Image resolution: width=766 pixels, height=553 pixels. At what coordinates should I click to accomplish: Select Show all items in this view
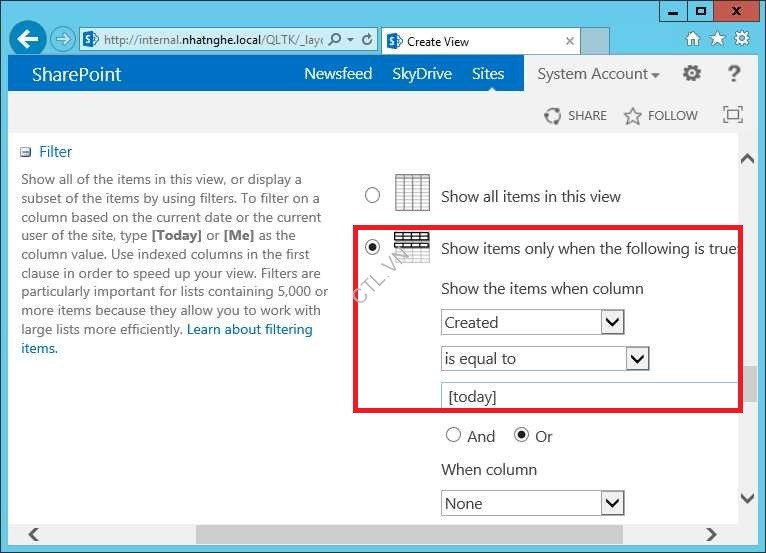pos(373,195)
